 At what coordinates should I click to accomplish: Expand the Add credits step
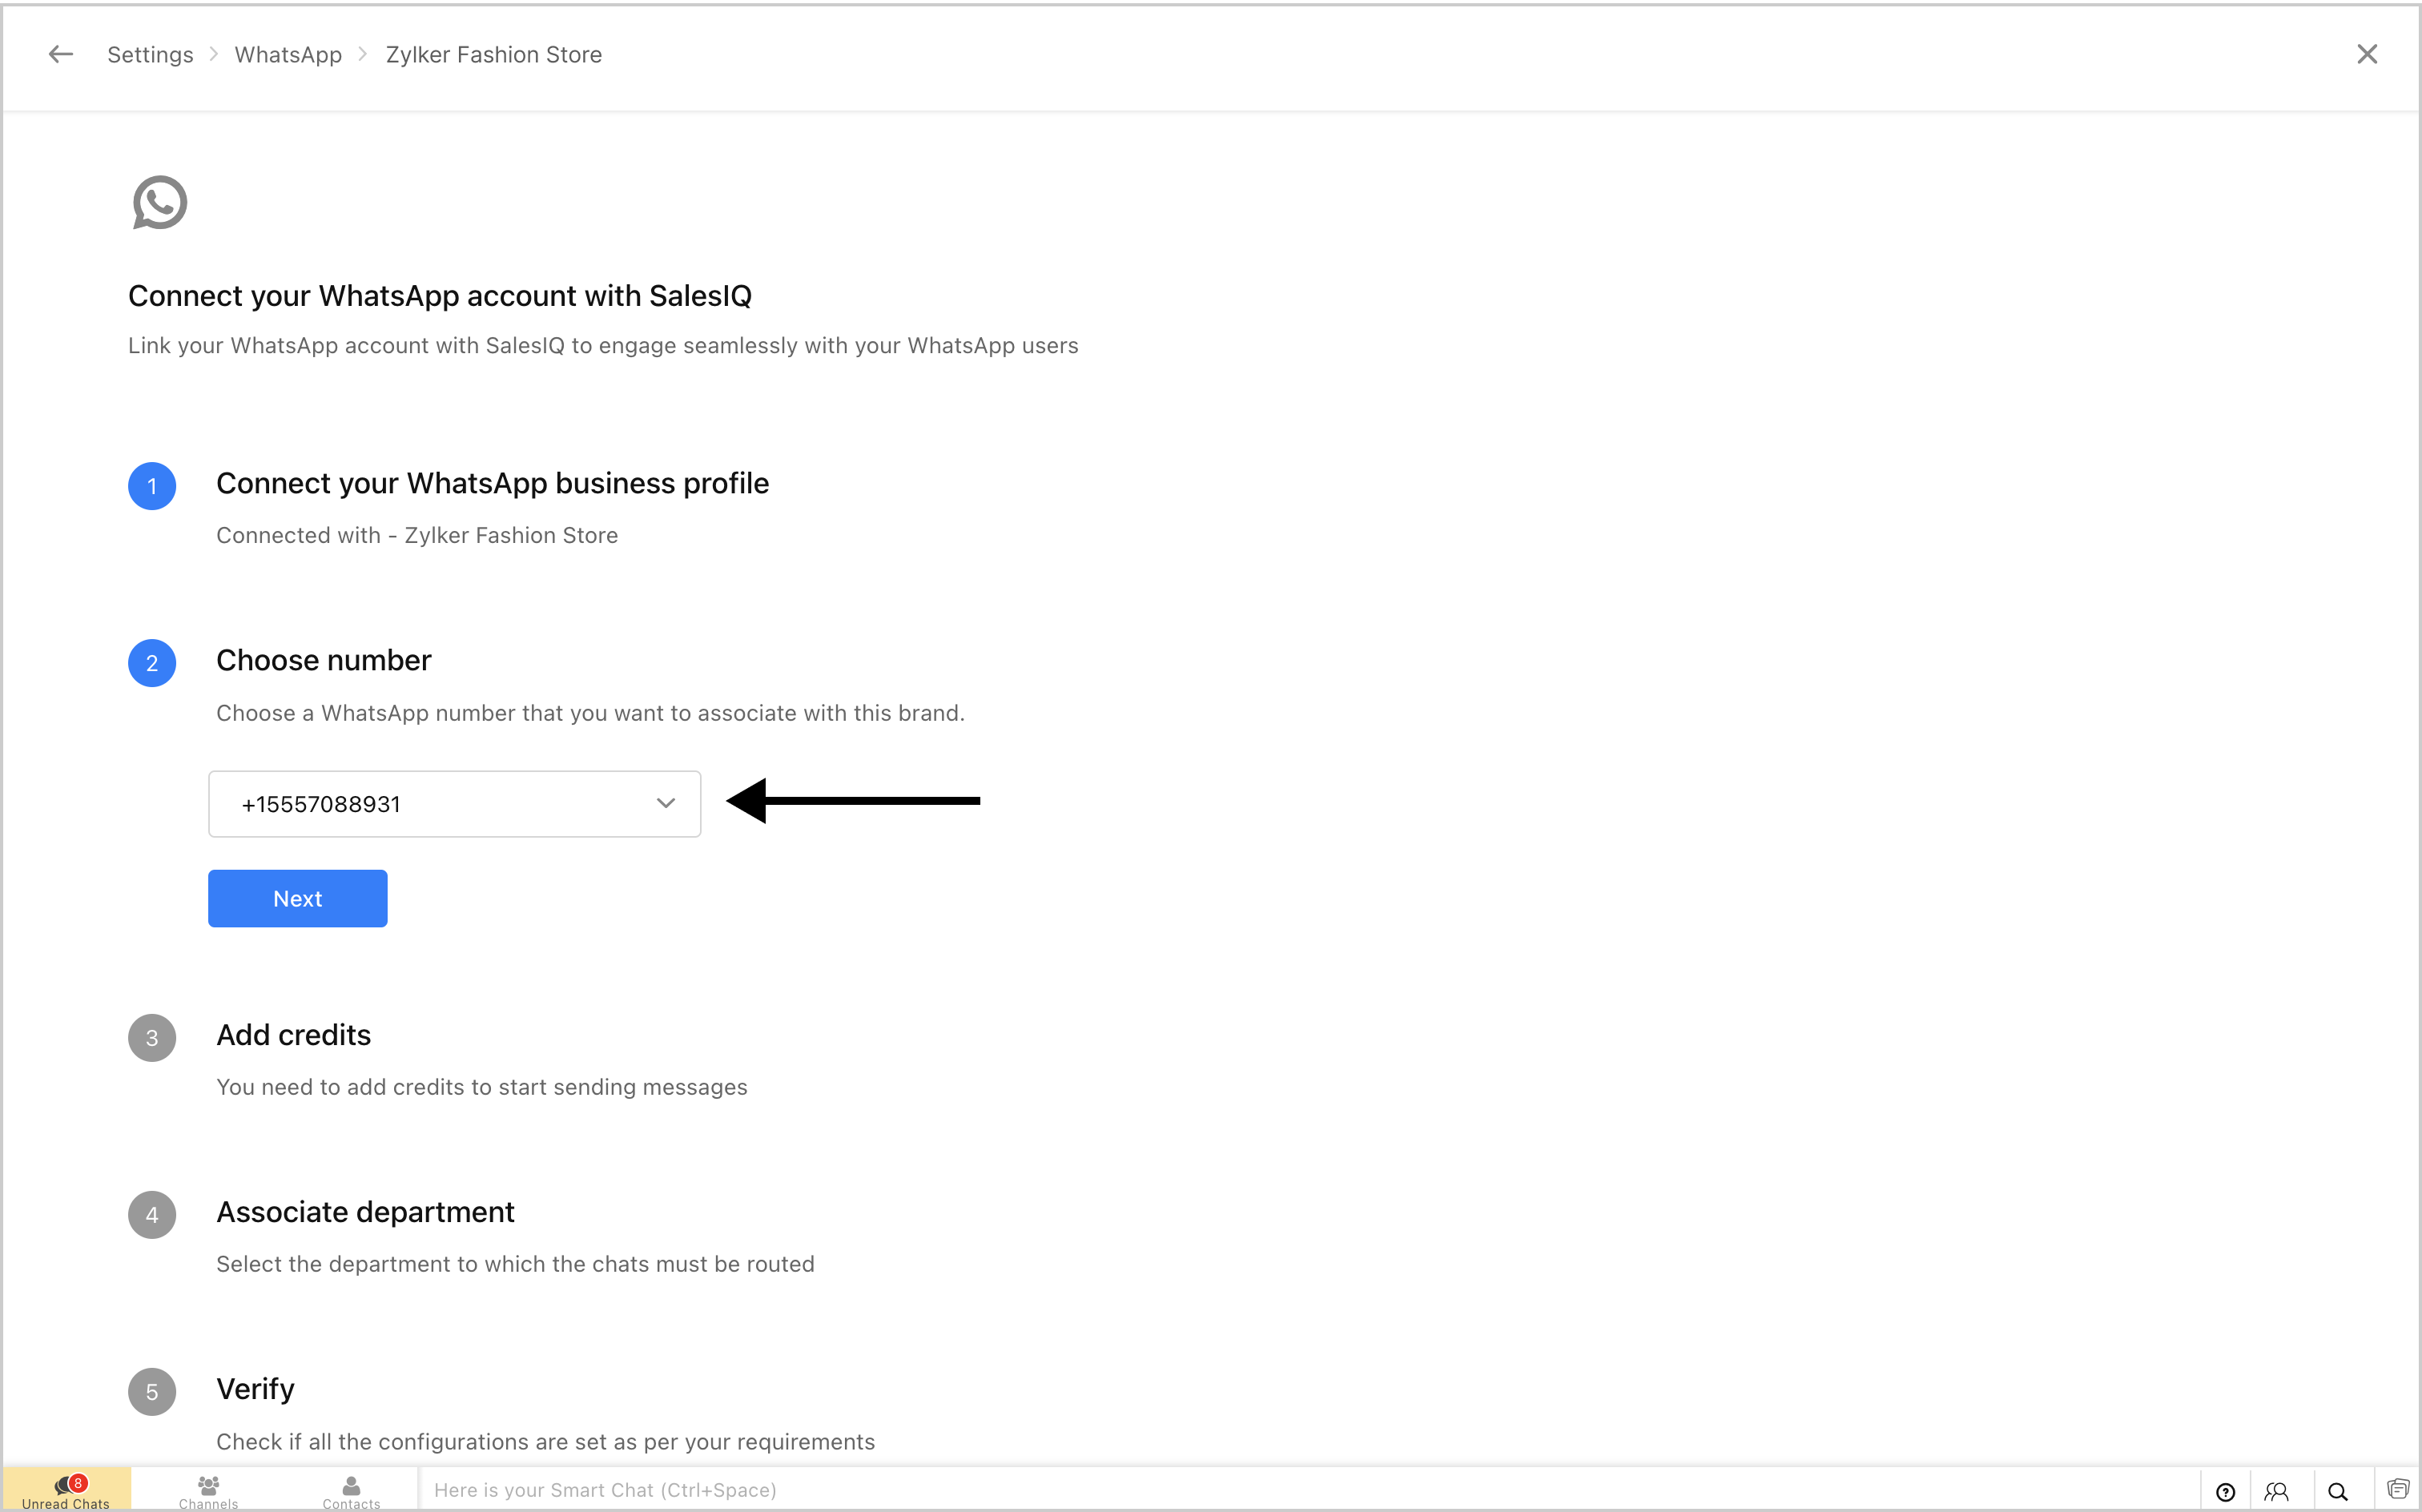293,1035
